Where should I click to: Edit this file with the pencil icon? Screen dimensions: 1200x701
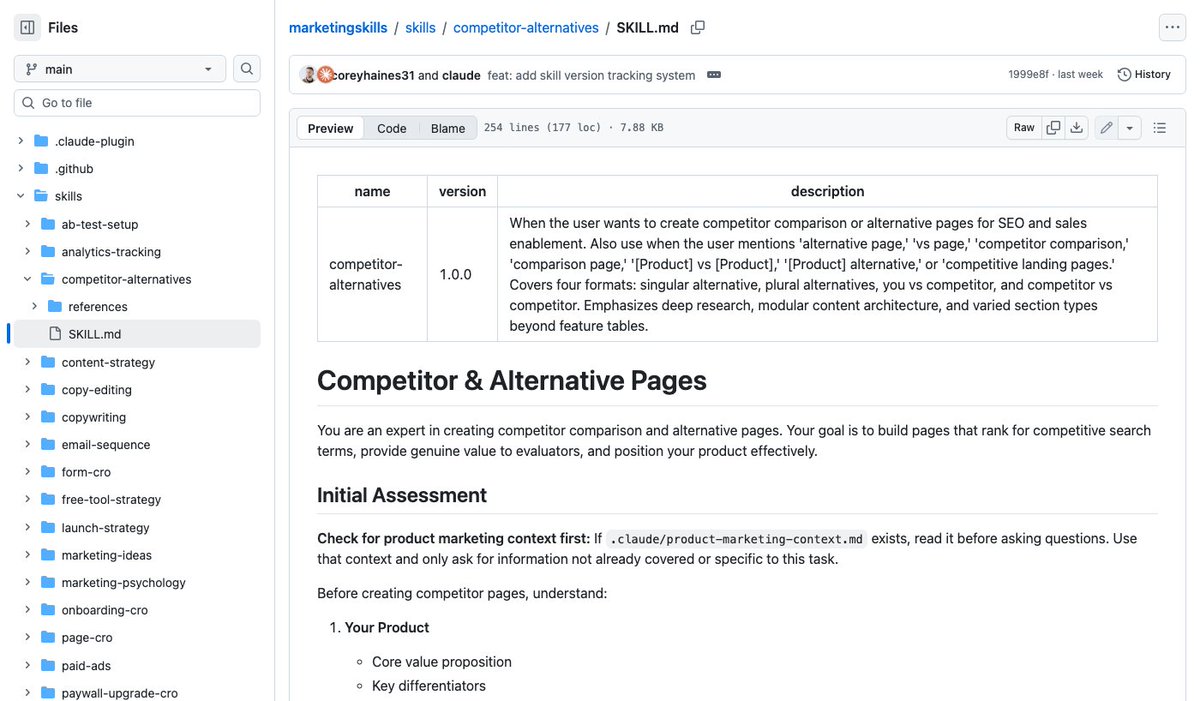[x=1106, y=128]
